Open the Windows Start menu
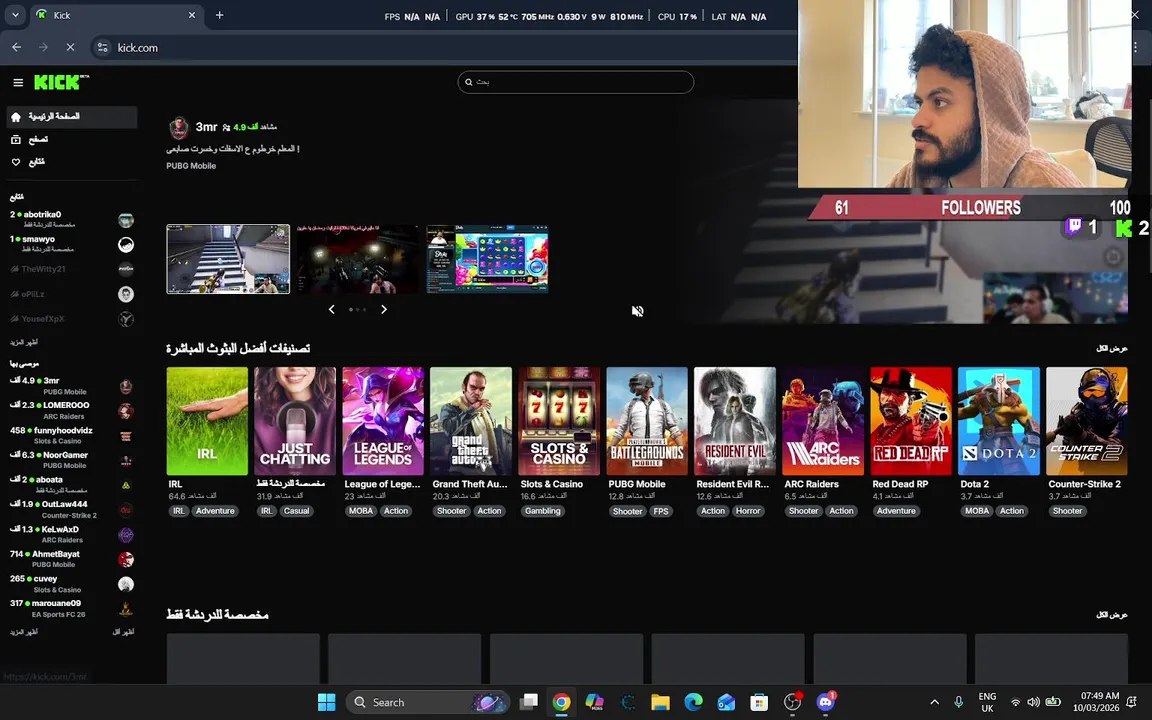Screen dimensions: 1152x720 pyautogui.click(x=327, y=702)
